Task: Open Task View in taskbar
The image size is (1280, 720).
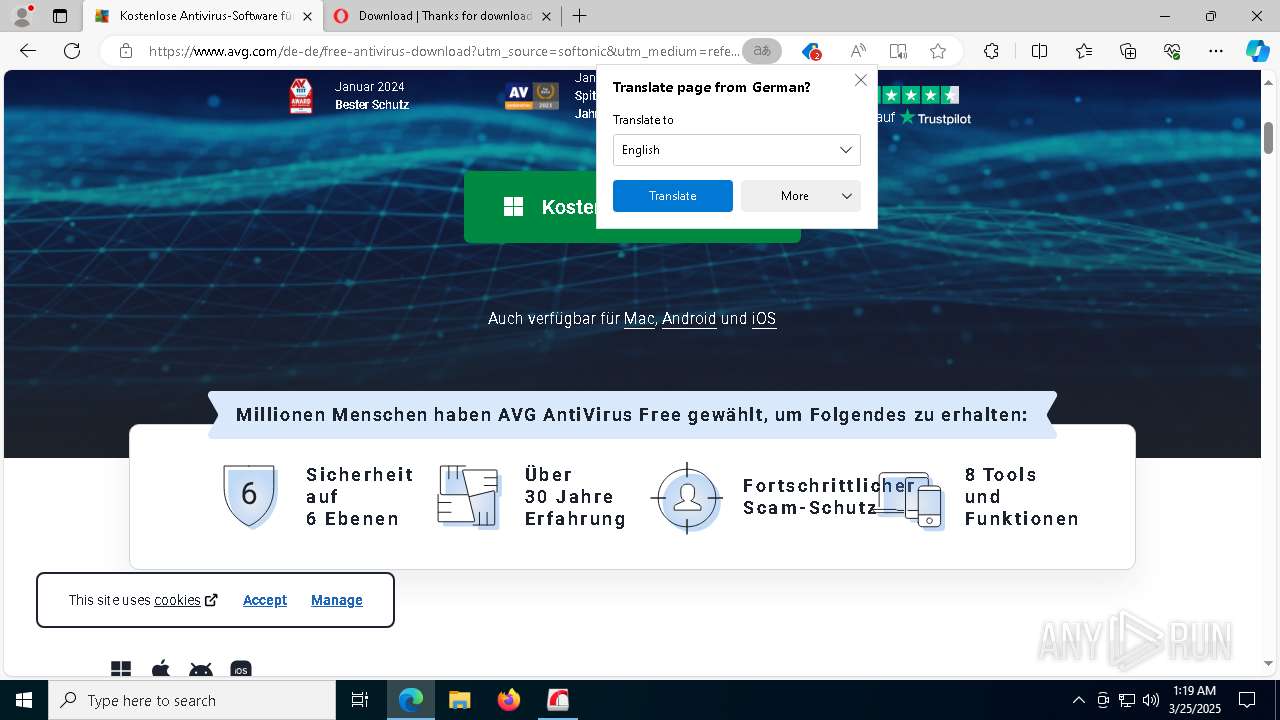Action: [360, 700]
